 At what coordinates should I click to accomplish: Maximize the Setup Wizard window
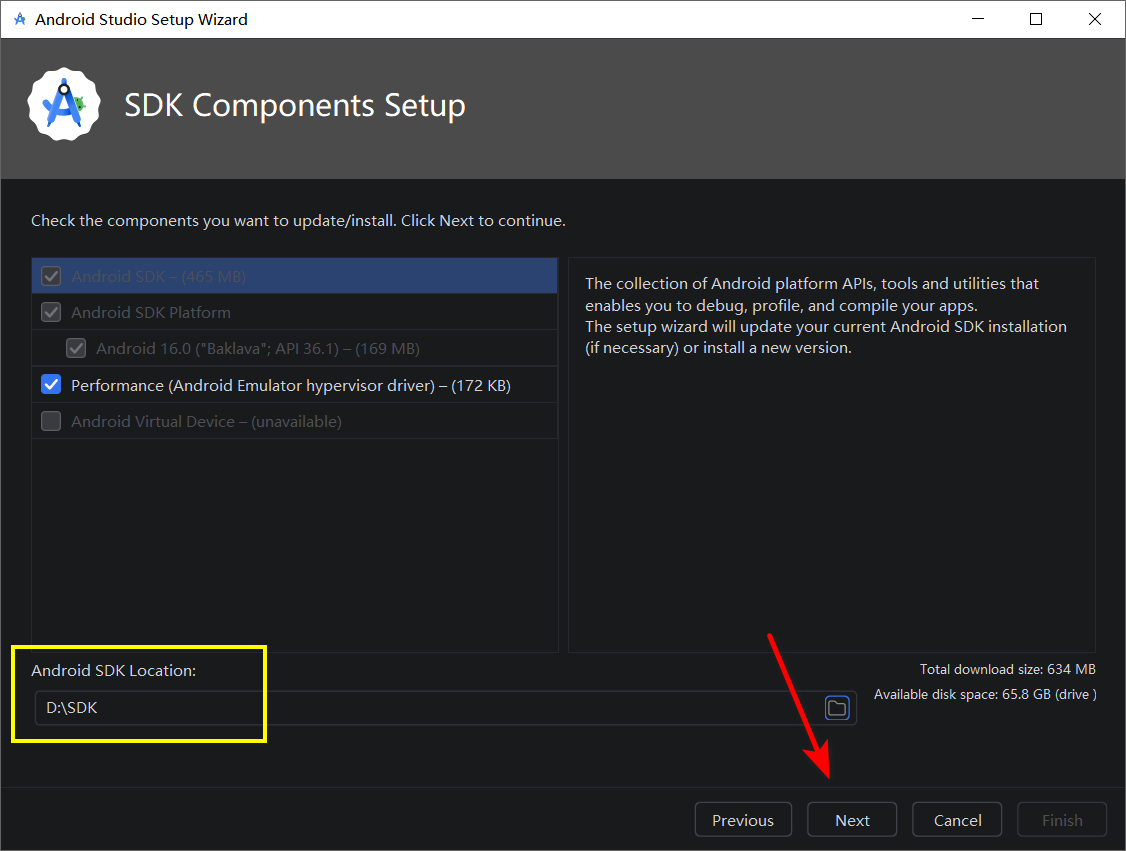coord(1036,19)
